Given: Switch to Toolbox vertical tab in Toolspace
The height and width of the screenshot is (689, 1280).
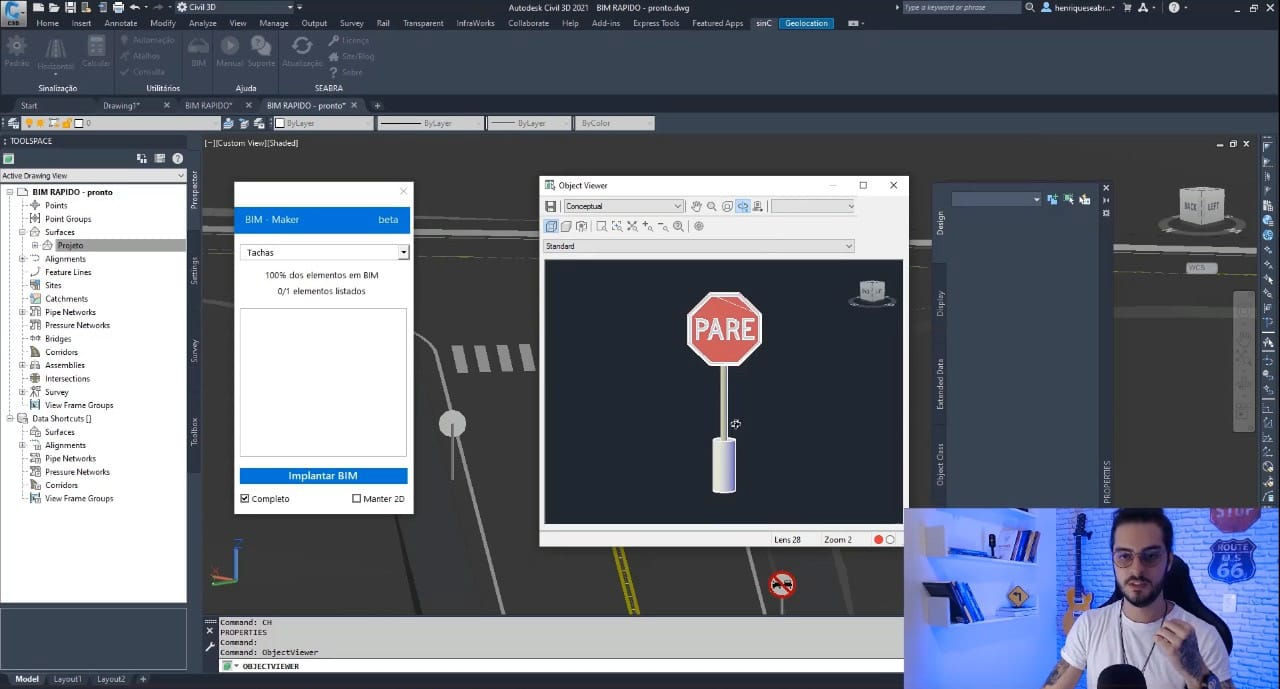Looking at the screenshot, I should click(195, 431).
